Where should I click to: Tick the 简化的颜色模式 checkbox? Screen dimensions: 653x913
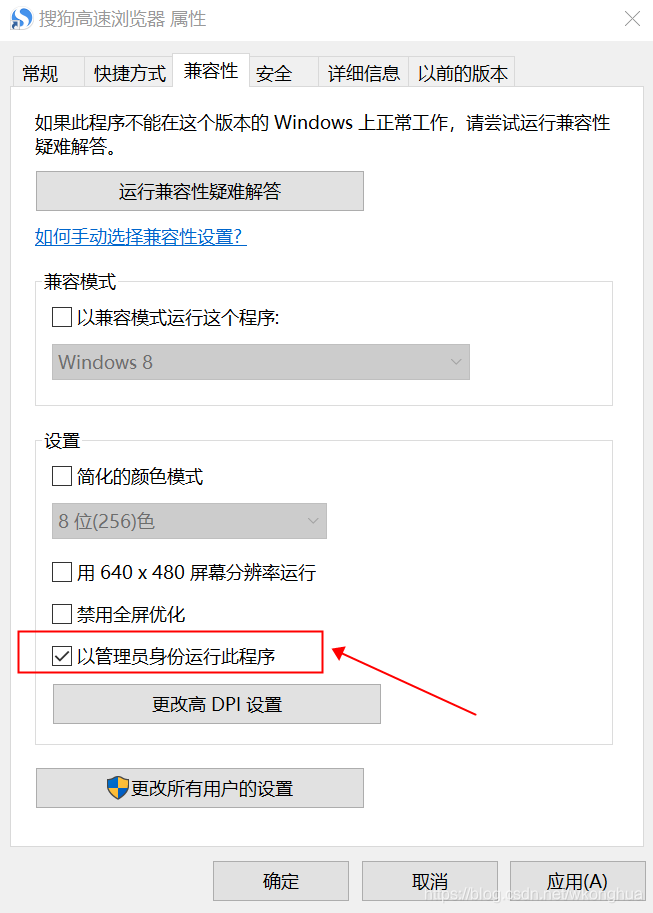coord(62,476)
